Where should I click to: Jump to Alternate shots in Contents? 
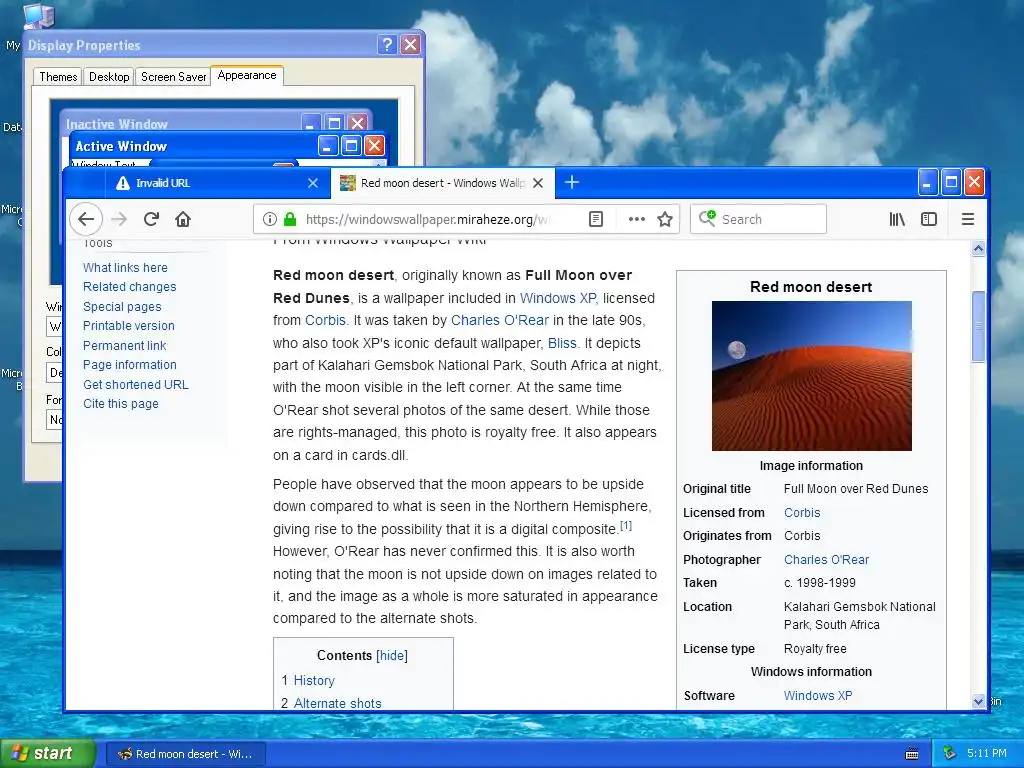pyautogui.click(x=338, y=703)
